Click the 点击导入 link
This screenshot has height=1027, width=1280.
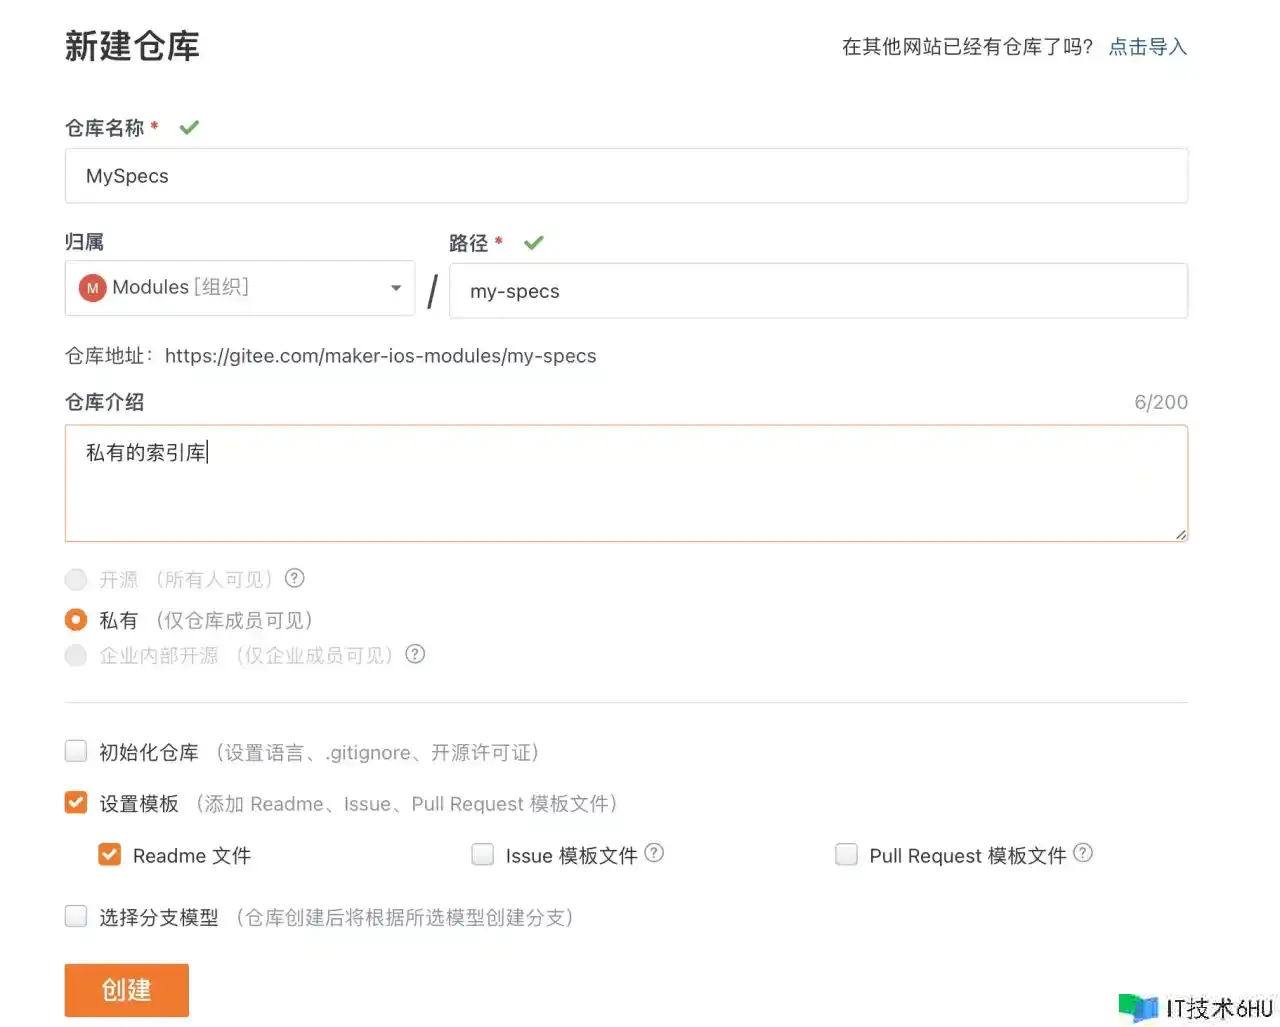pos(1147,47)
